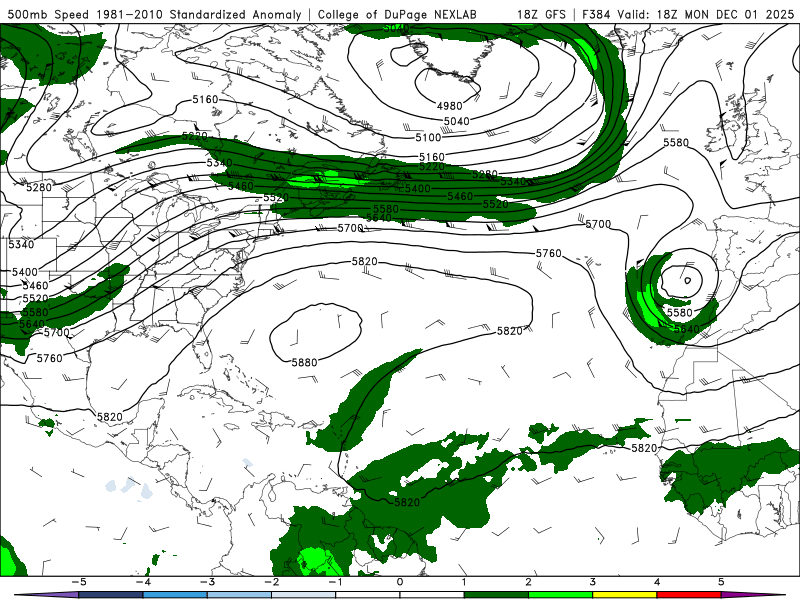
Task: Click the '-3' color scale label
Action: pos(207,582)
